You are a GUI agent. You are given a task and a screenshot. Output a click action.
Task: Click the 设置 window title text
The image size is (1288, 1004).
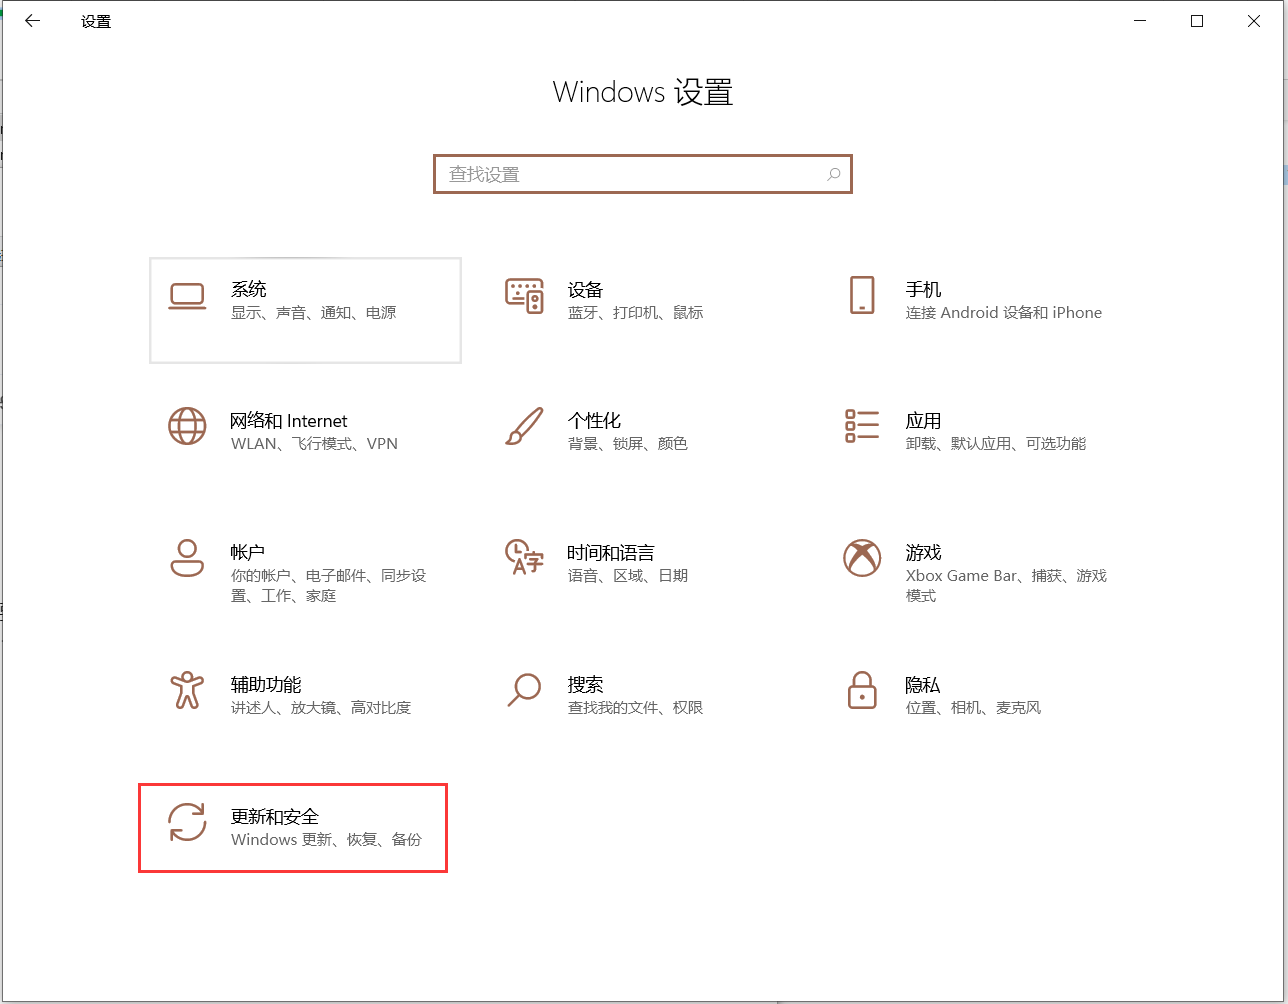coord(96,21)
